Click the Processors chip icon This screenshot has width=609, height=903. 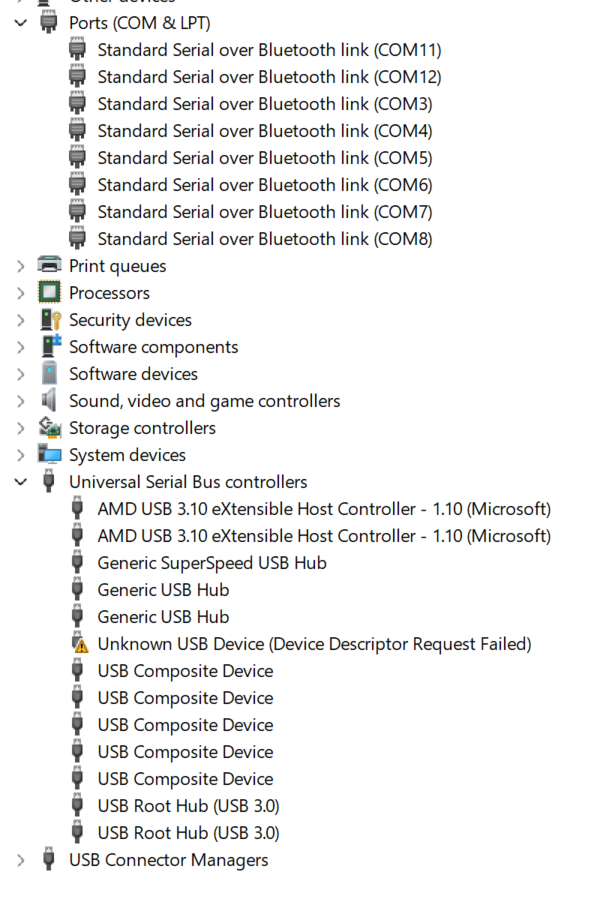[x=49, y=293]
